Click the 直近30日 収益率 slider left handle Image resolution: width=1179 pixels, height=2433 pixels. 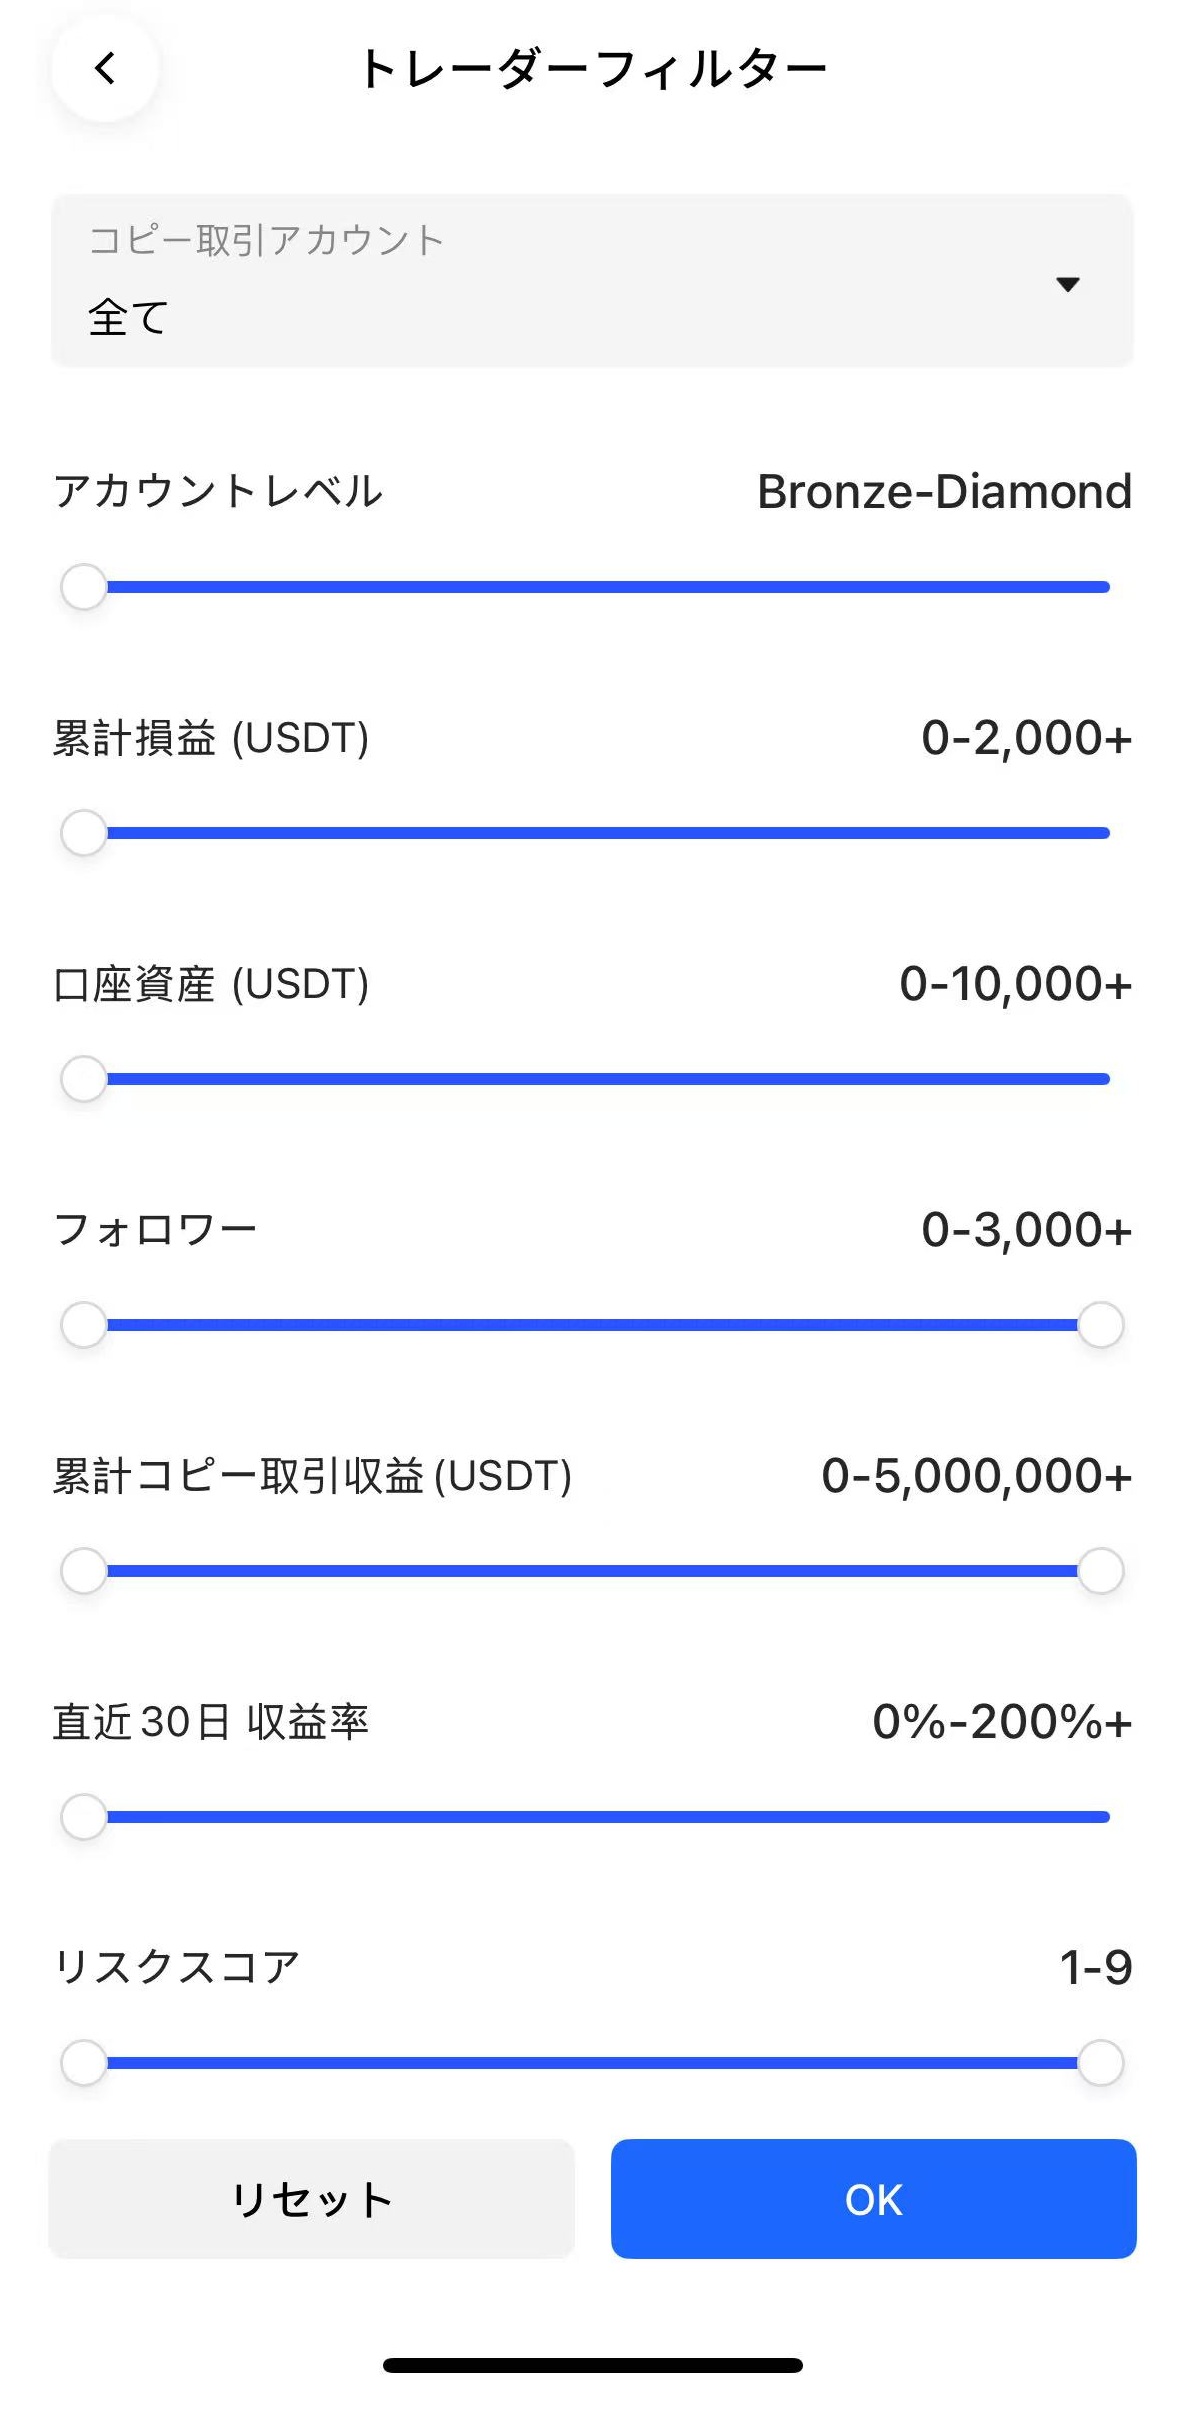tap(84, 1817)
